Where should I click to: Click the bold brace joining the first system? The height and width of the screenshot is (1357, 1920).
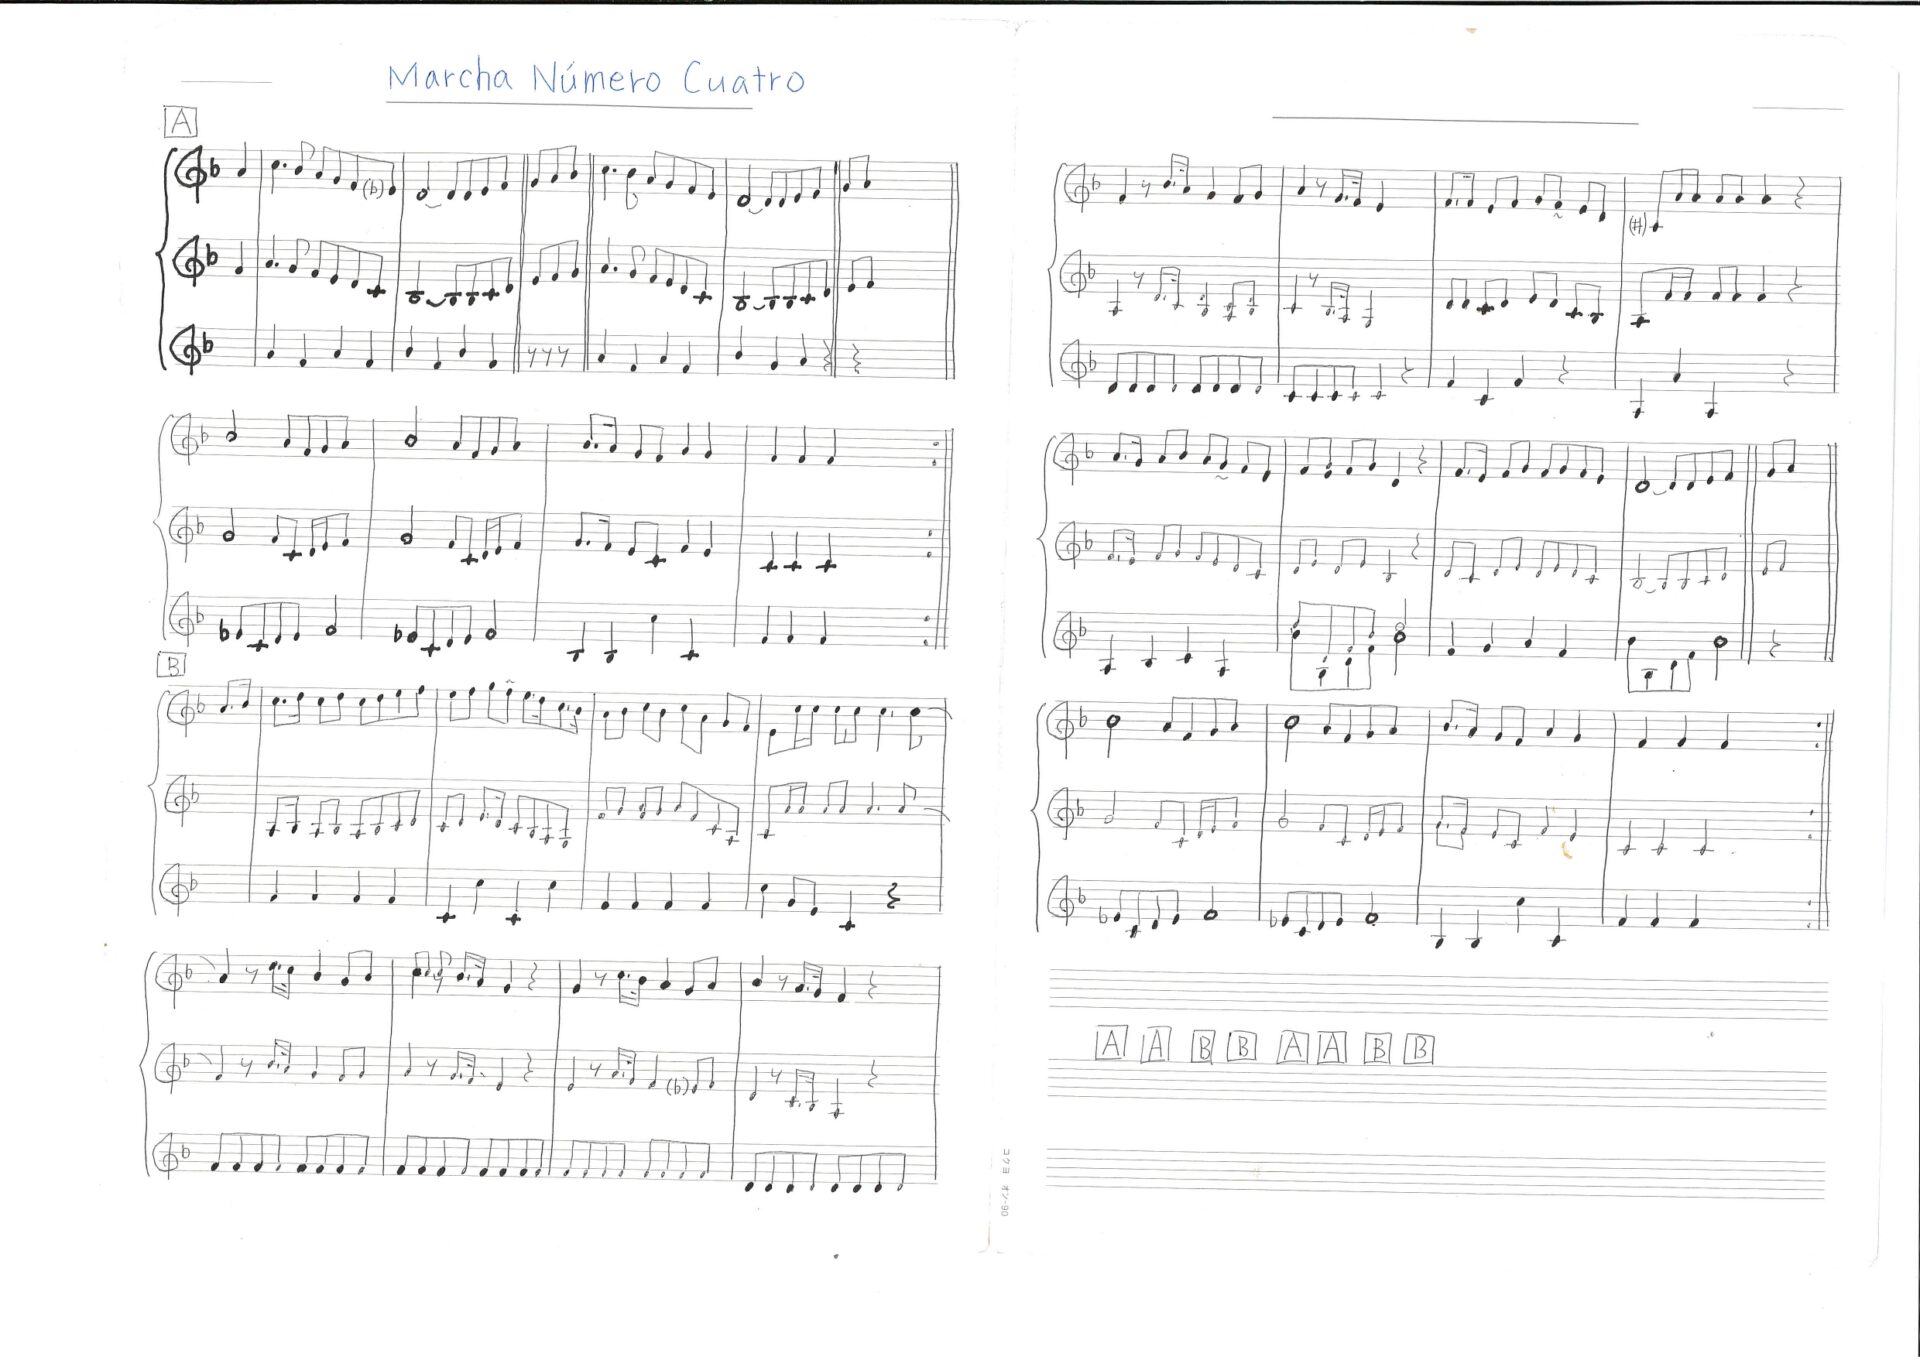click(x=164, y=260)
